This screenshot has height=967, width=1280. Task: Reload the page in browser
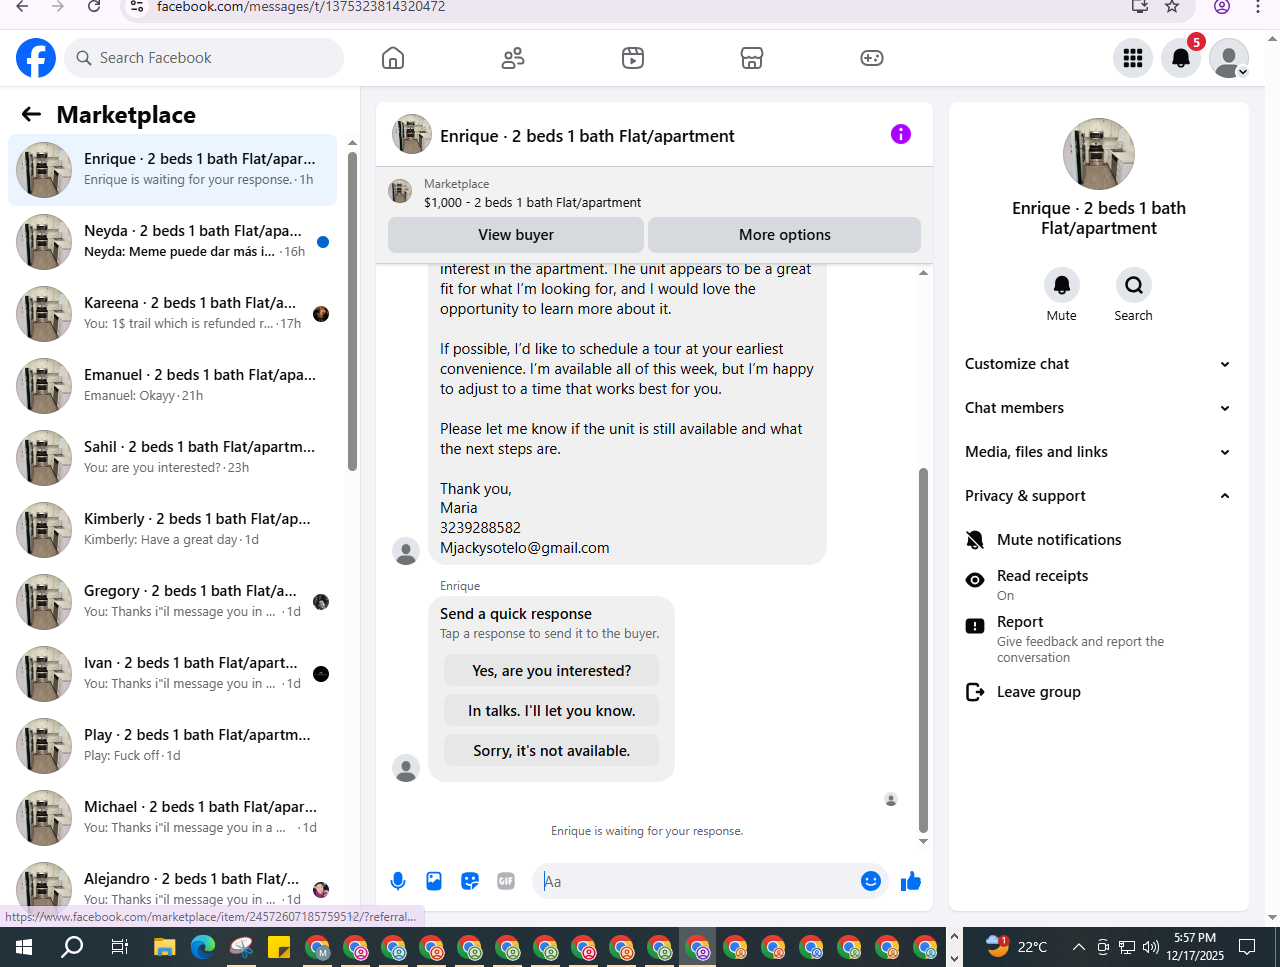click(x=94, y=6)
